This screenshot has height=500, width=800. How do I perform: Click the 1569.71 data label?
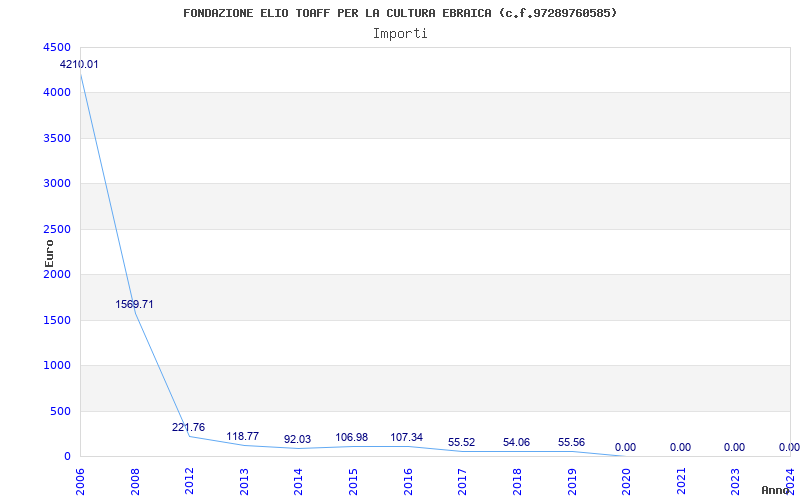[134, 305]
